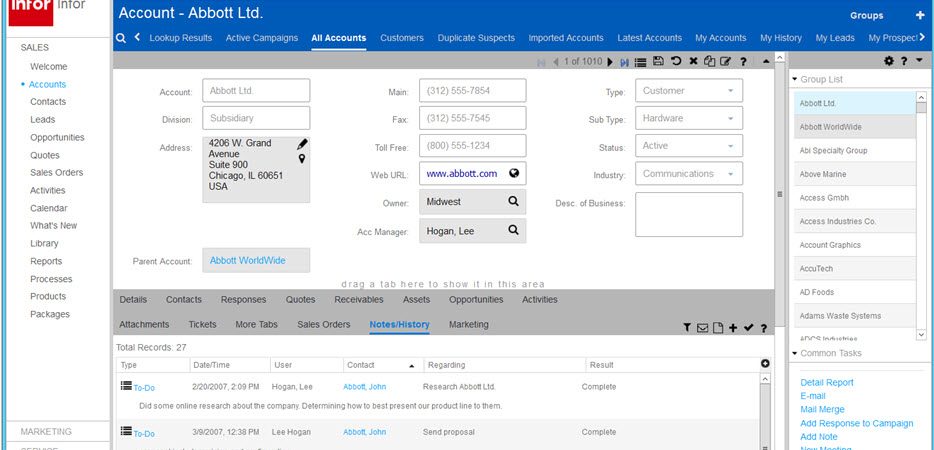Go to first record in record navigator
Screen dimensions: 934x450
541,62
